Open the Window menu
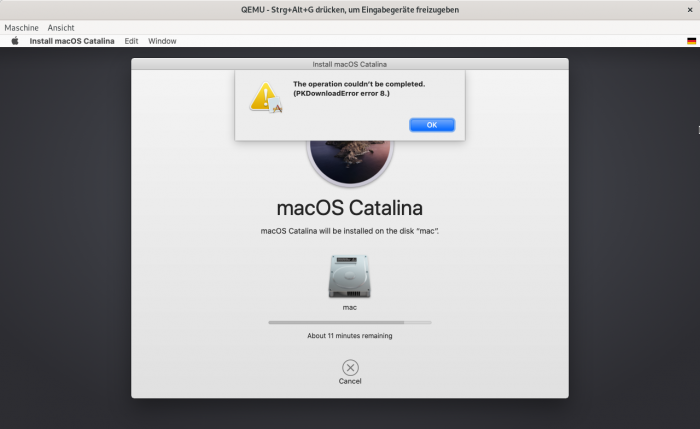Image resolution: width=700 pixels, height=429 pixels. point(162,41)
